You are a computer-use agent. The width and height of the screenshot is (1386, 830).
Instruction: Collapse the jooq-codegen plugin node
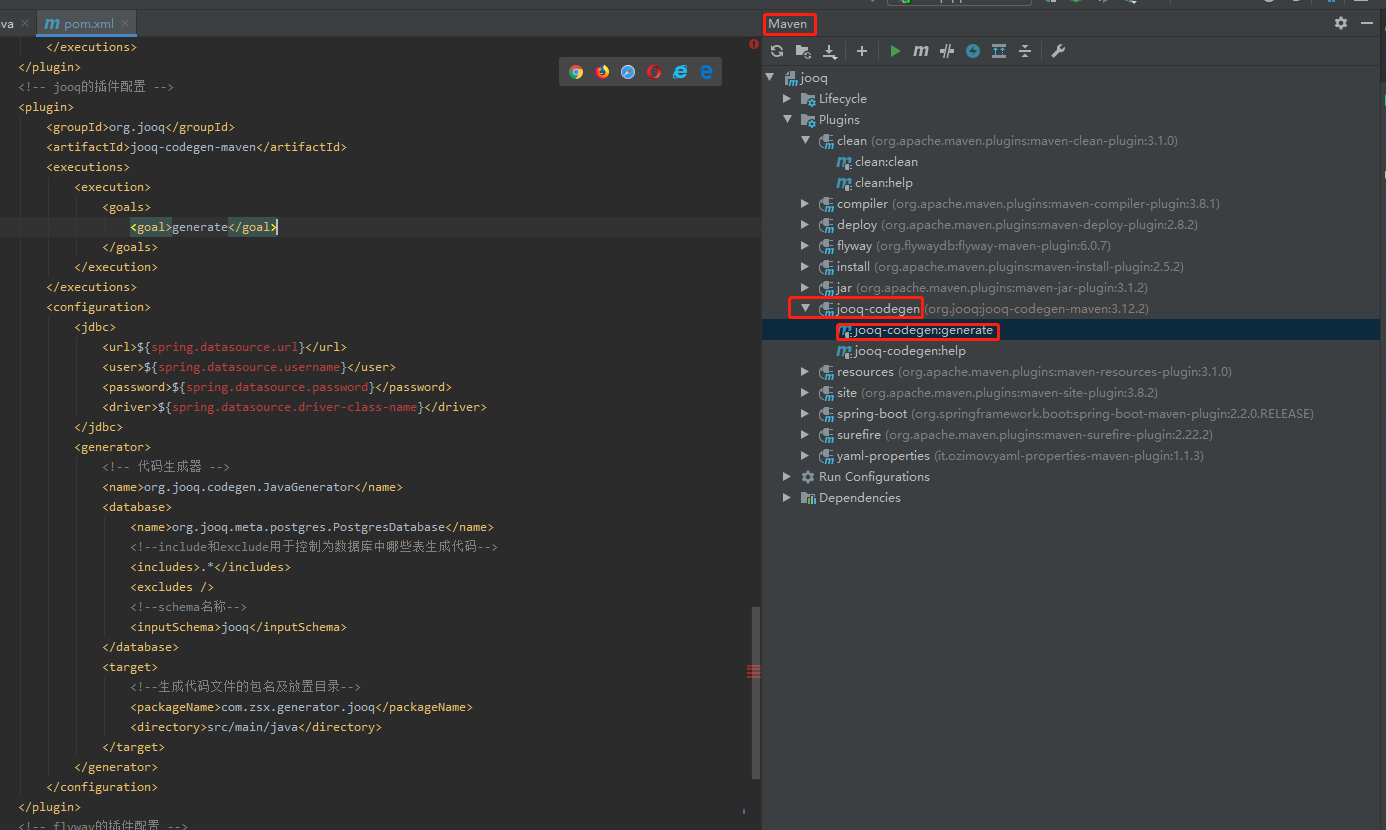click(806, 309)
